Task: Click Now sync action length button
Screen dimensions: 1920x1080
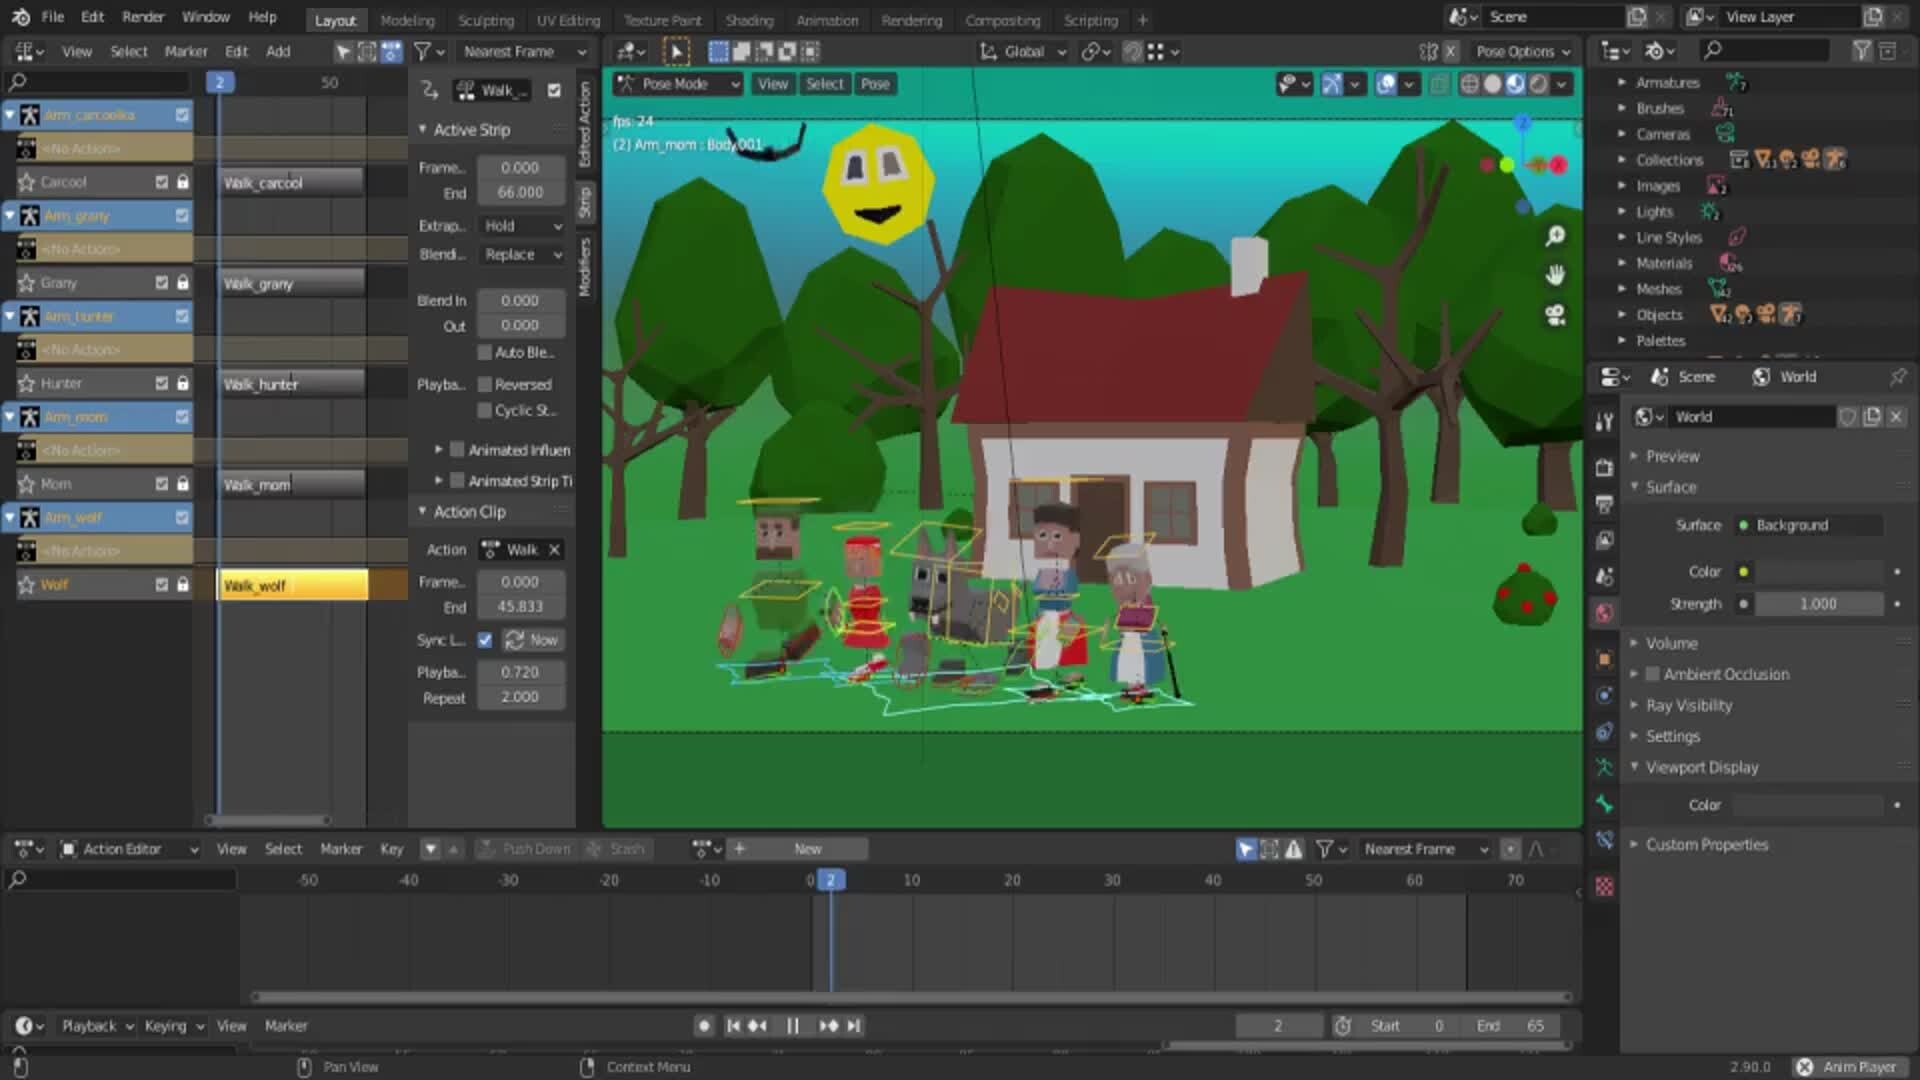Action: pyautogui.click(x=533, y=640)
